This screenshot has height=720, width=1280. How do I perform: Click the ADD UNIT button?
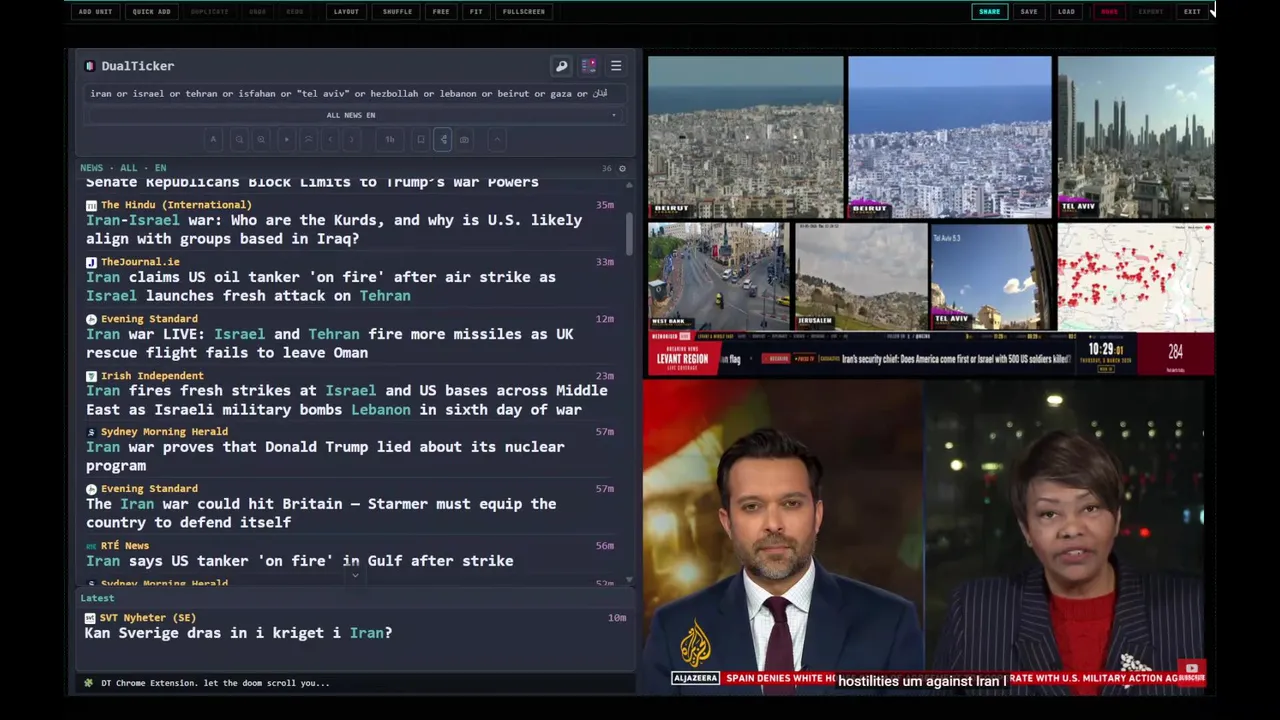(96, 12)
